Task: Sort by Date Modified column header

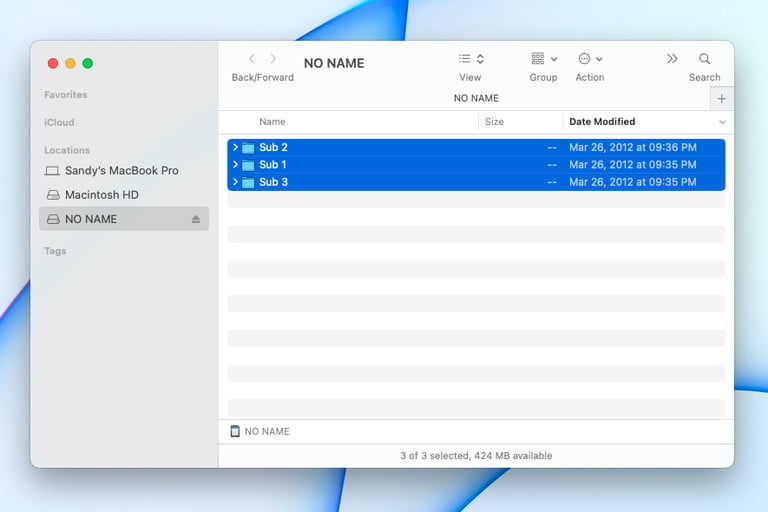Action: pos(602,122)
